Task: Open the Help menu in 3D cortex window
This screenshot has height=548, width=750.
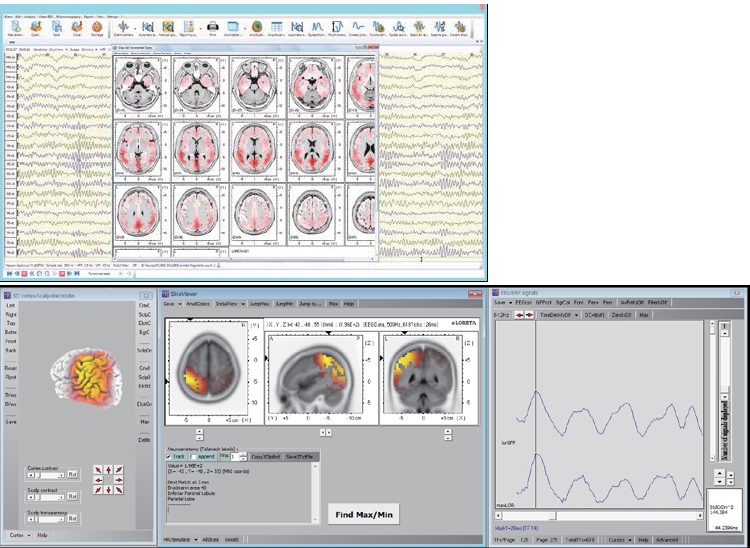Action: pyautogui.click(x=43, y=535)
